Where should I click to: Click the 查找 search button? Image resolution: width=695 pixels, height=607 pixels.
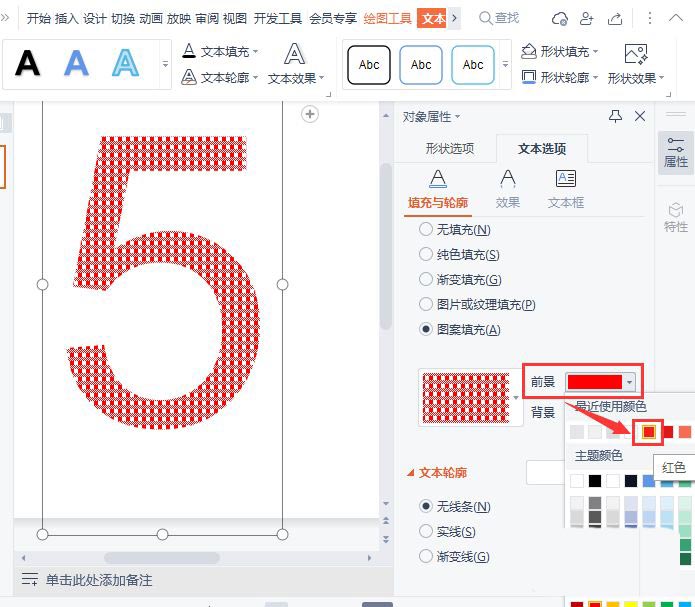pyautogui.click(x=499, y=18)
